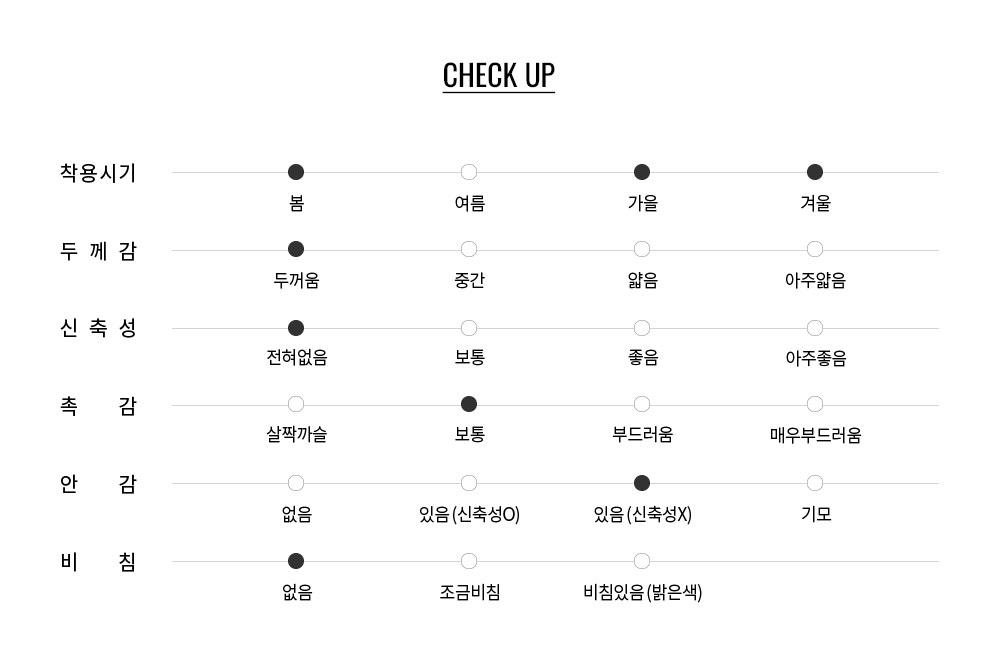Select 살짝까슬 texture radio dot

point(296,404)
